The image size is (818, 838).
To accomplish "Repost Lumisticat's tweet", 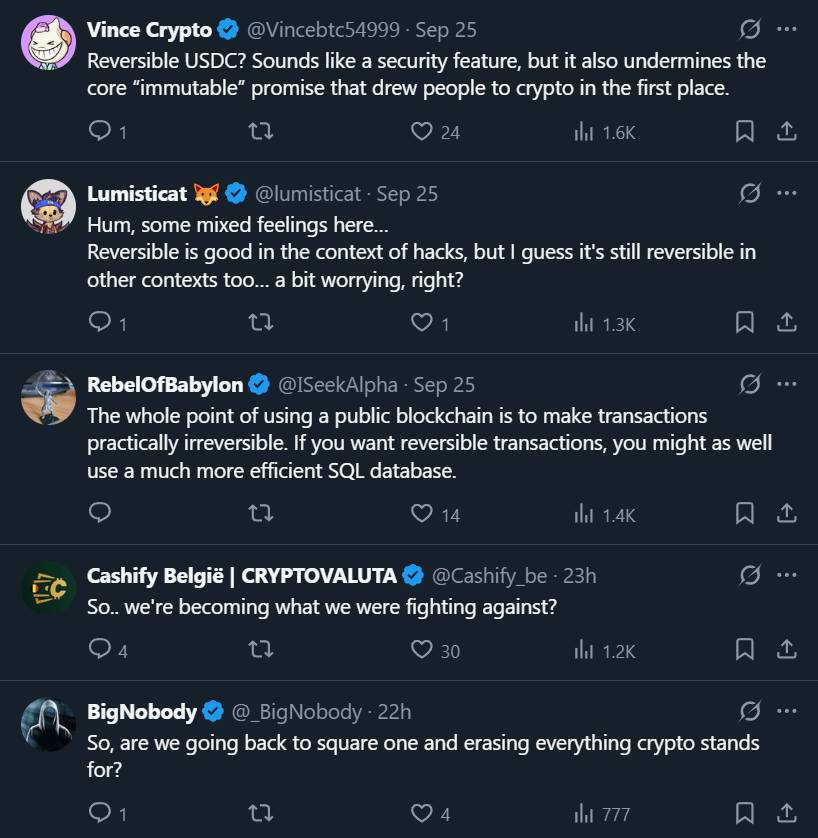I will [260, 322].
